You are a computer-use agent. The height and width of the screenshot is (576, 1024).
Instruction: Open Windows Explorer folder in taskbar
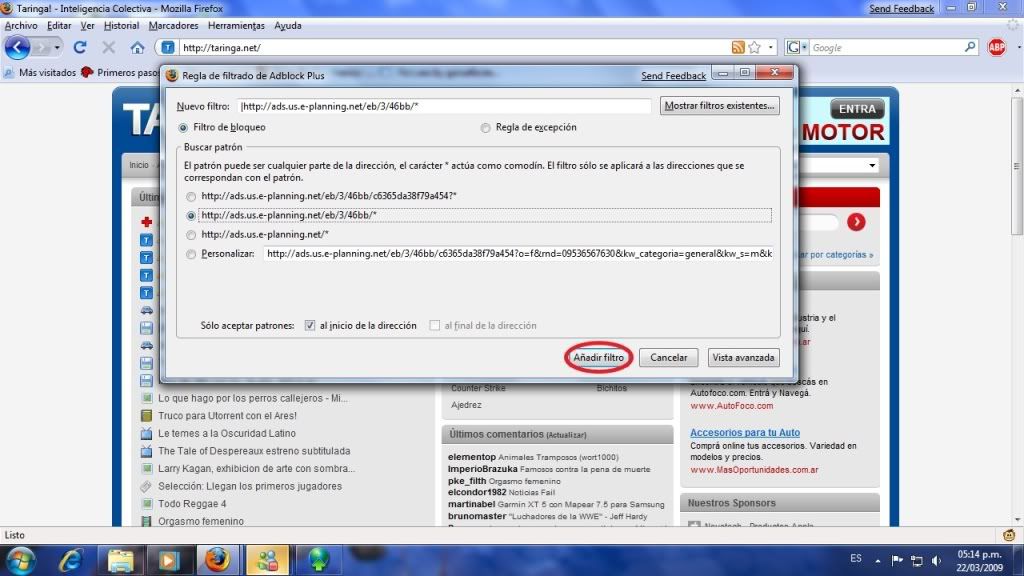pos(120,560)
